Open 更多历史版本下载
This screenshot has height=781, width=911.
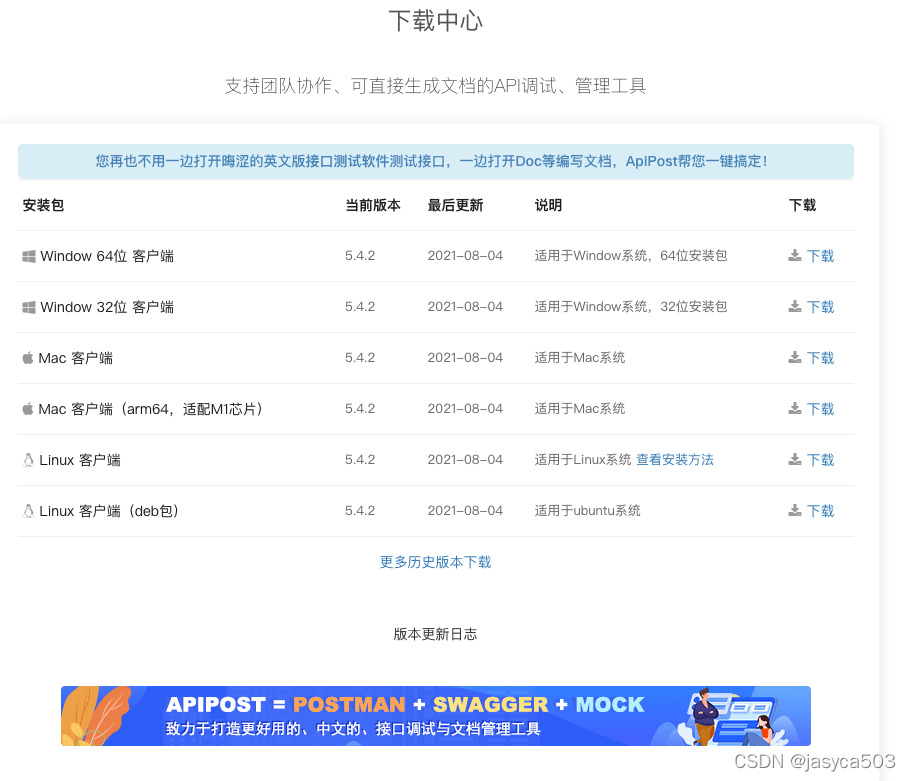pyautogui.click(x=435, y=562)
